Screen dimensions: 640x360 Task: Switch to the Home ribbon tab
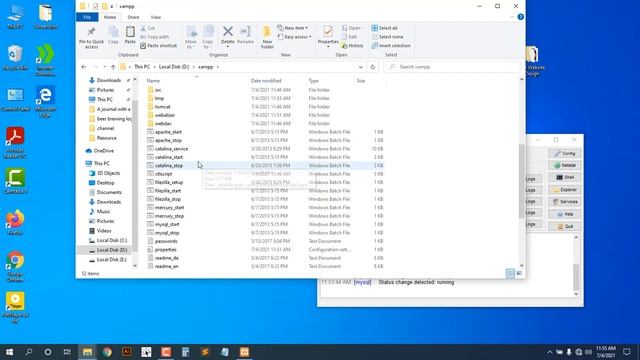(x=110, y=17)
